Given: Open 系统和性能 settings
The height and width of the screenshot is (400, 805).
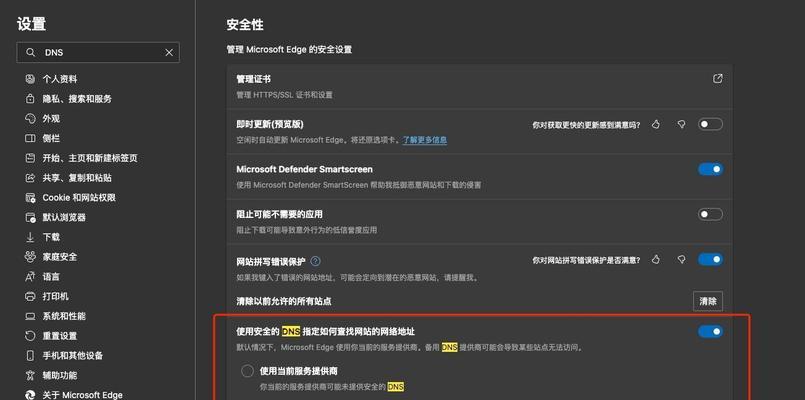Looking at the screenshot, I should coord(64,316).
